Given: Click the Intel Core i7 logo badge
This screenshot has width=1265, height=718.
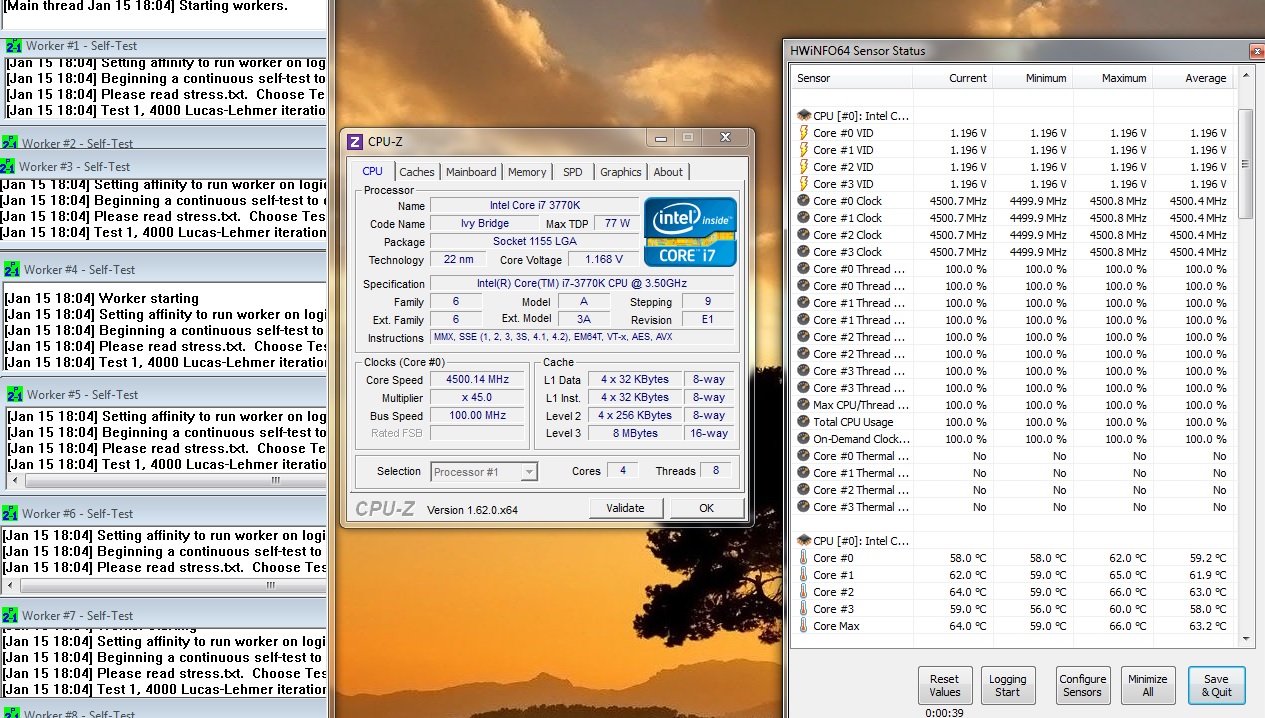Looking at the screenshot, I should [x=690, y=232].
